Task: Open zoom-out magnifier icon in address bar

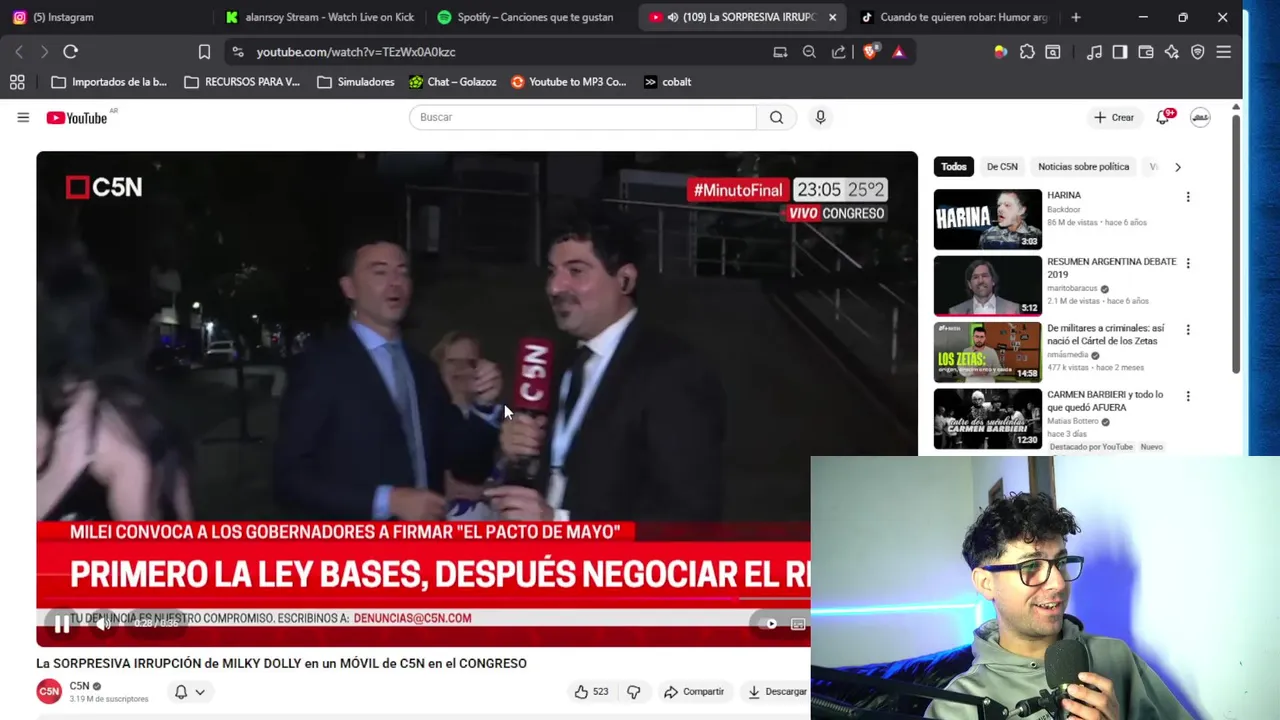Action: point(809,52)
